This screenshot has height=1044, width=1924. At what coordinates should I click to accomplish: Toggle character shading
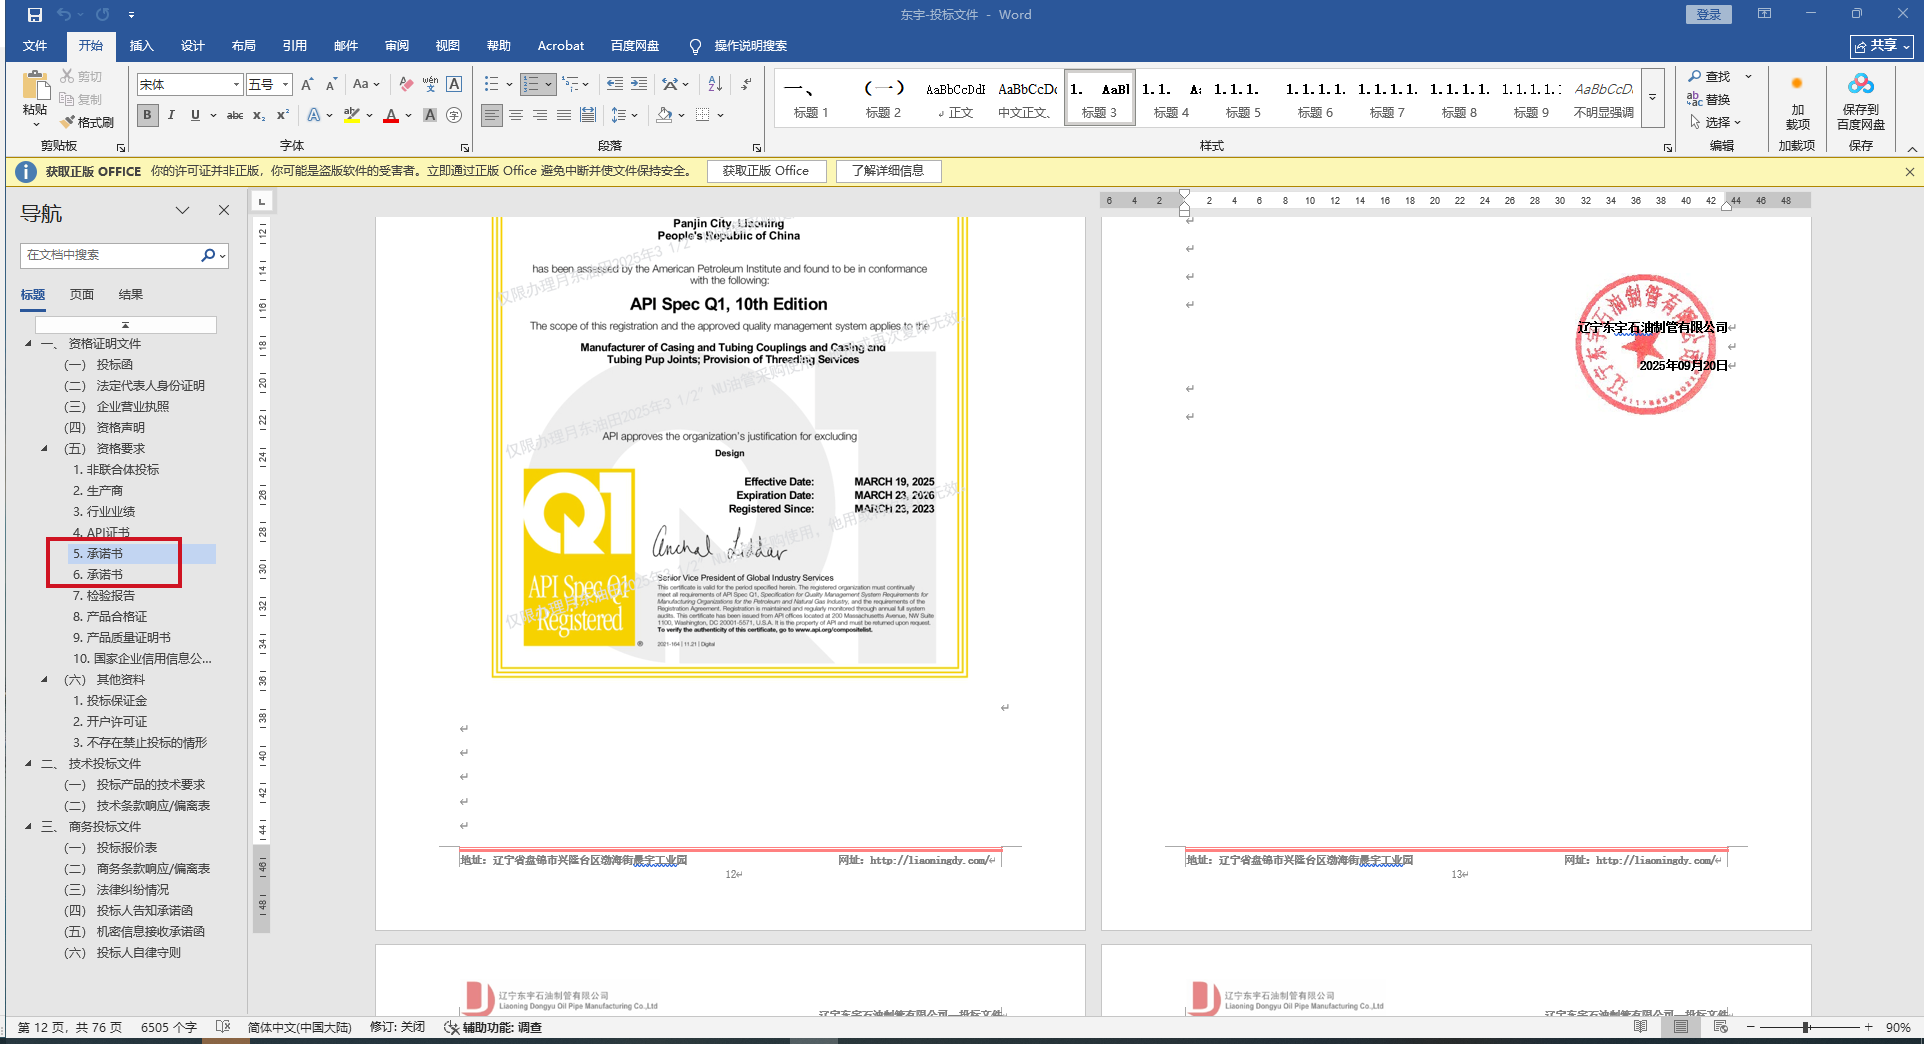pyautogui.click(x=430, y=115)
